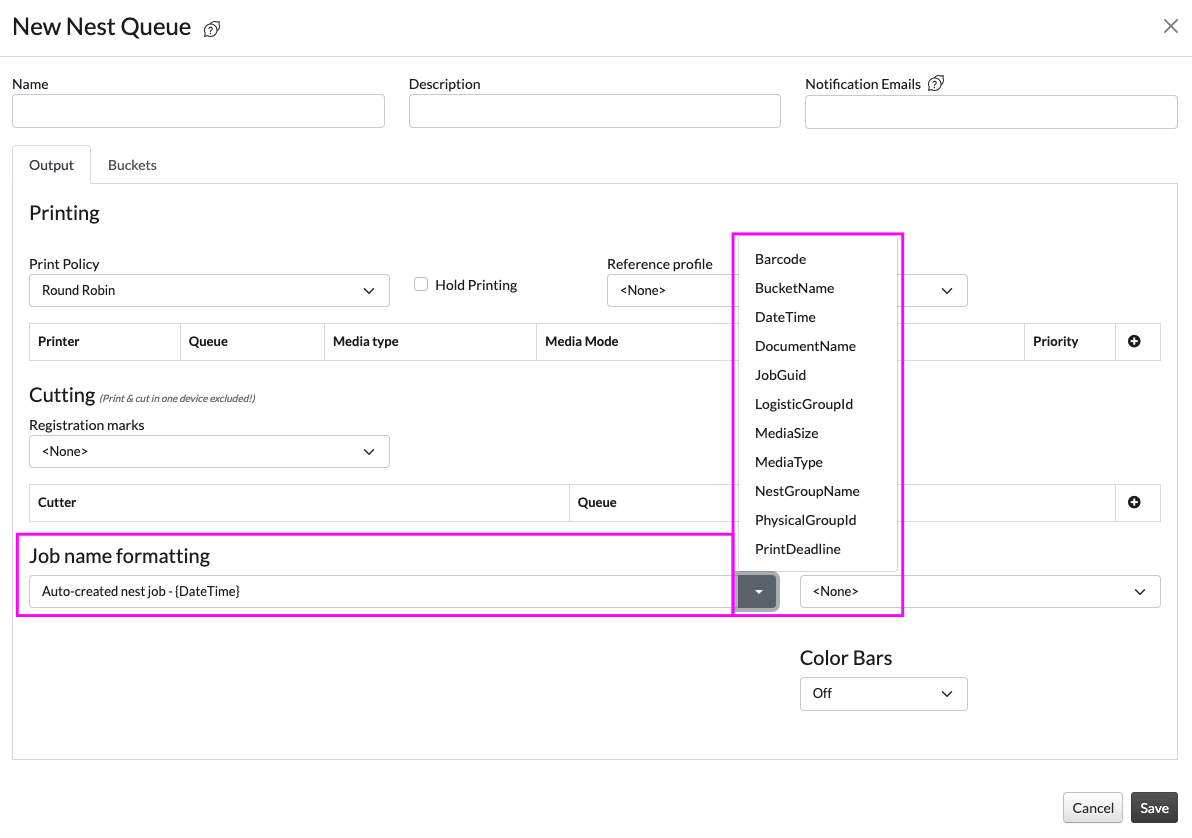Click help icon beside New Nest Queue title

point(212,29)
